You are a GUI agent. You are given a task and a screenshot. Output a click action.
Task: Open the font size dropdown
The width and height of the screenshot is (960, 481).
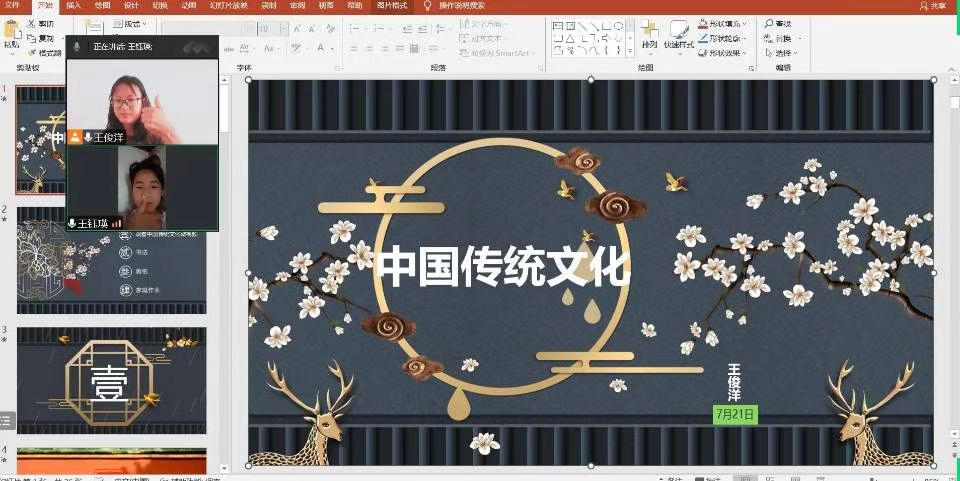pyautogui.click(x=283, y=28)
